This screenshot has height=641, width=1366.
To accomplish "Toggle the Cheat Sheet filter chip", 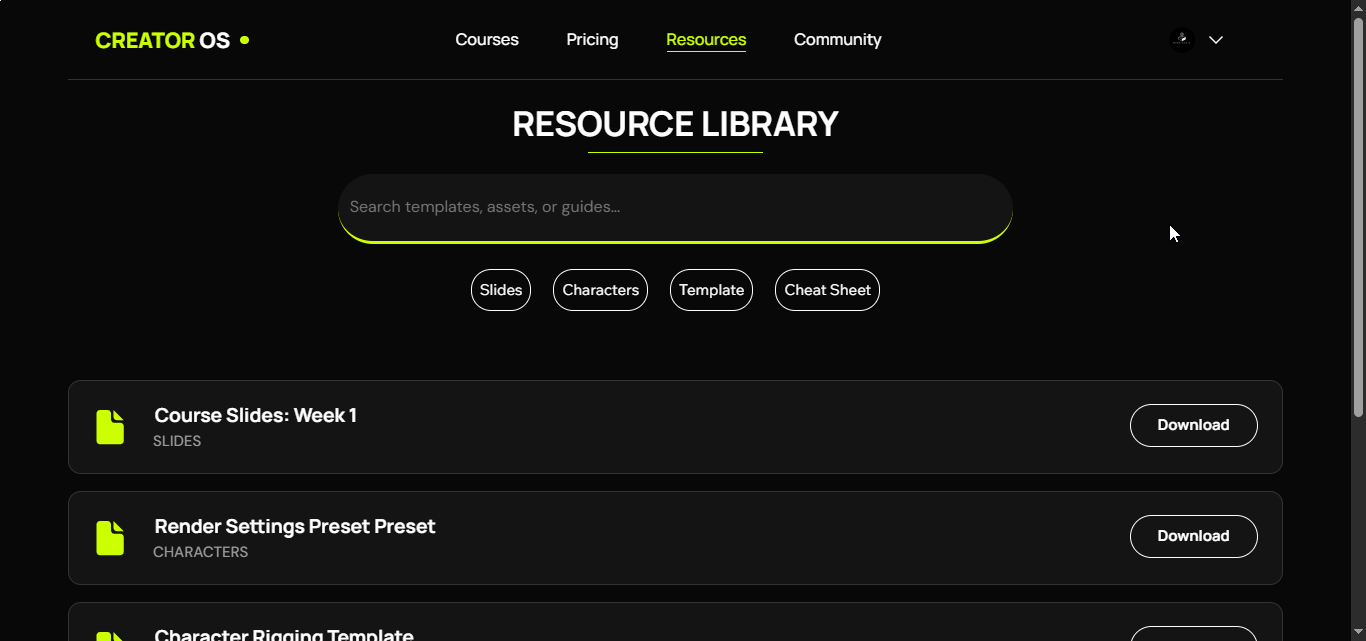I will [827, 290].
